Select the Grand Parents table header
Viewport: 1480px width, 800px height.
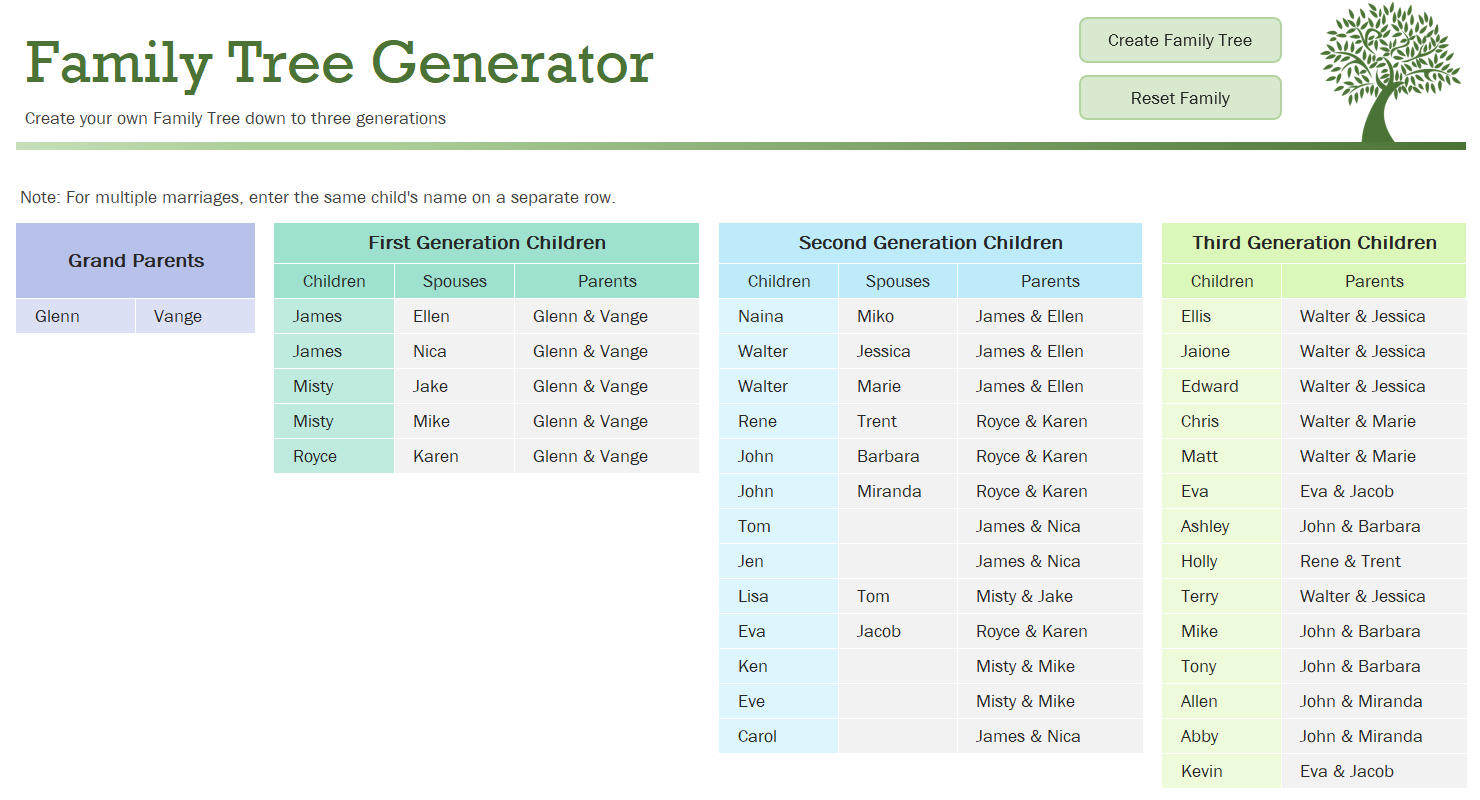135,260
